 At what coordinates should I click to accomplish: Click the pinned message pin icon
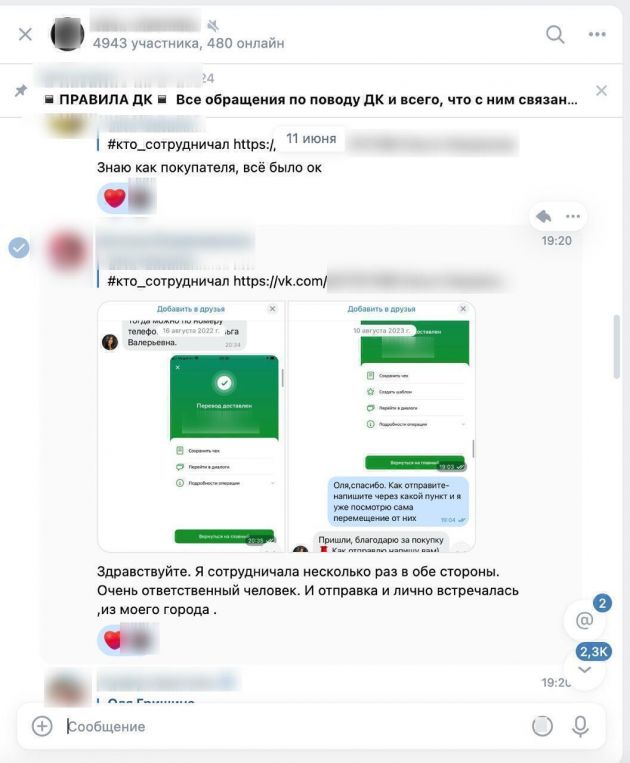coord(20,91)
